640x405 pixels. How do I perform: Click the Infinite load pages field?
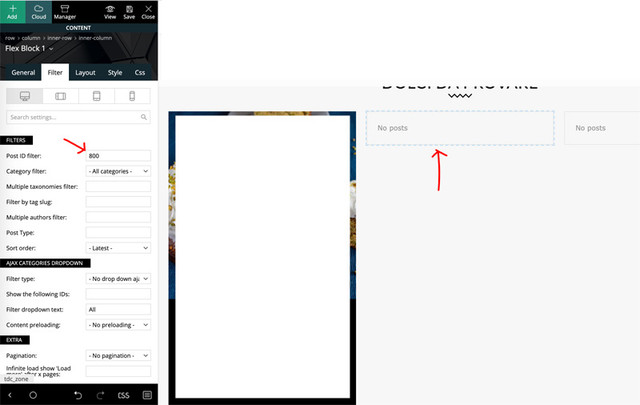(x=118, y=371)
